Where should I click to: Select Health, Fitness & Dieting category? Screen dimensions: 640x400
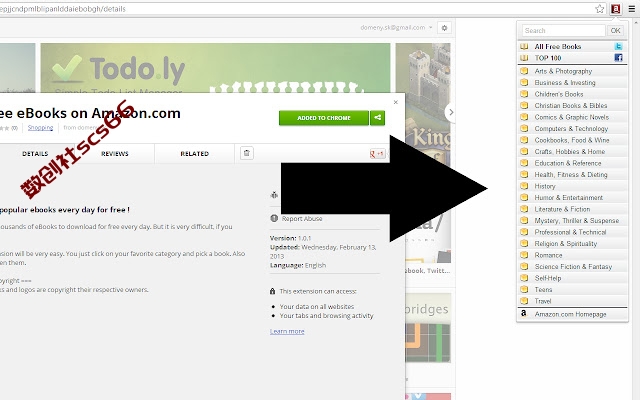(572, 174)
